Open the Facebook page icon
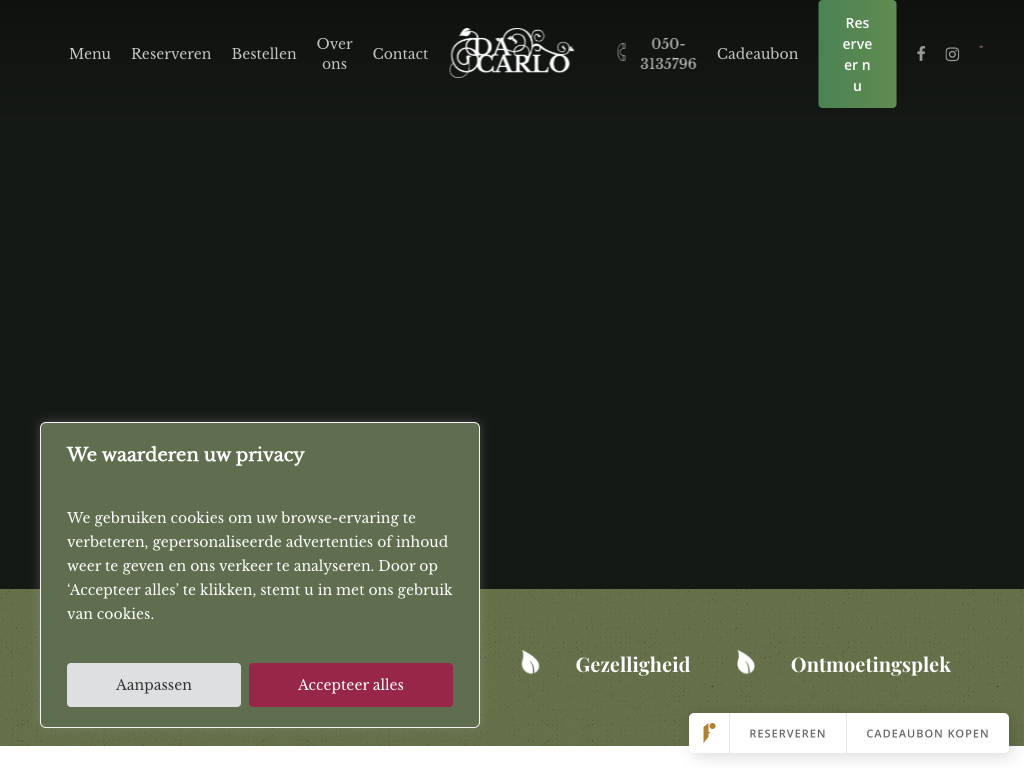Image resolution: width=1024 pixels, height=768 pixels. tap(921, 54)
